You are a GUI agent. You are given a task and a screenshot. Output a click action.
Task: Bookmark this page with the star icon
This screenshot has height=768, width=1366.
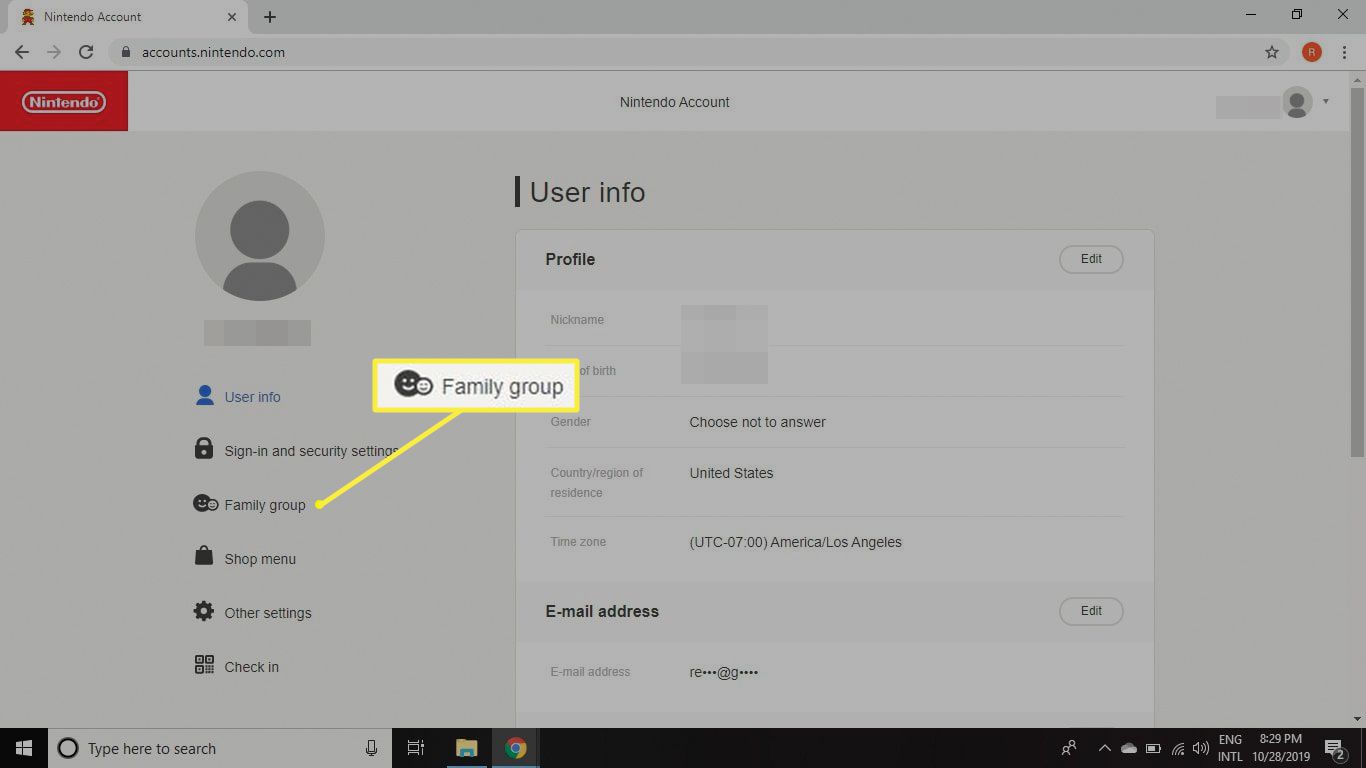pos(1272,52)
